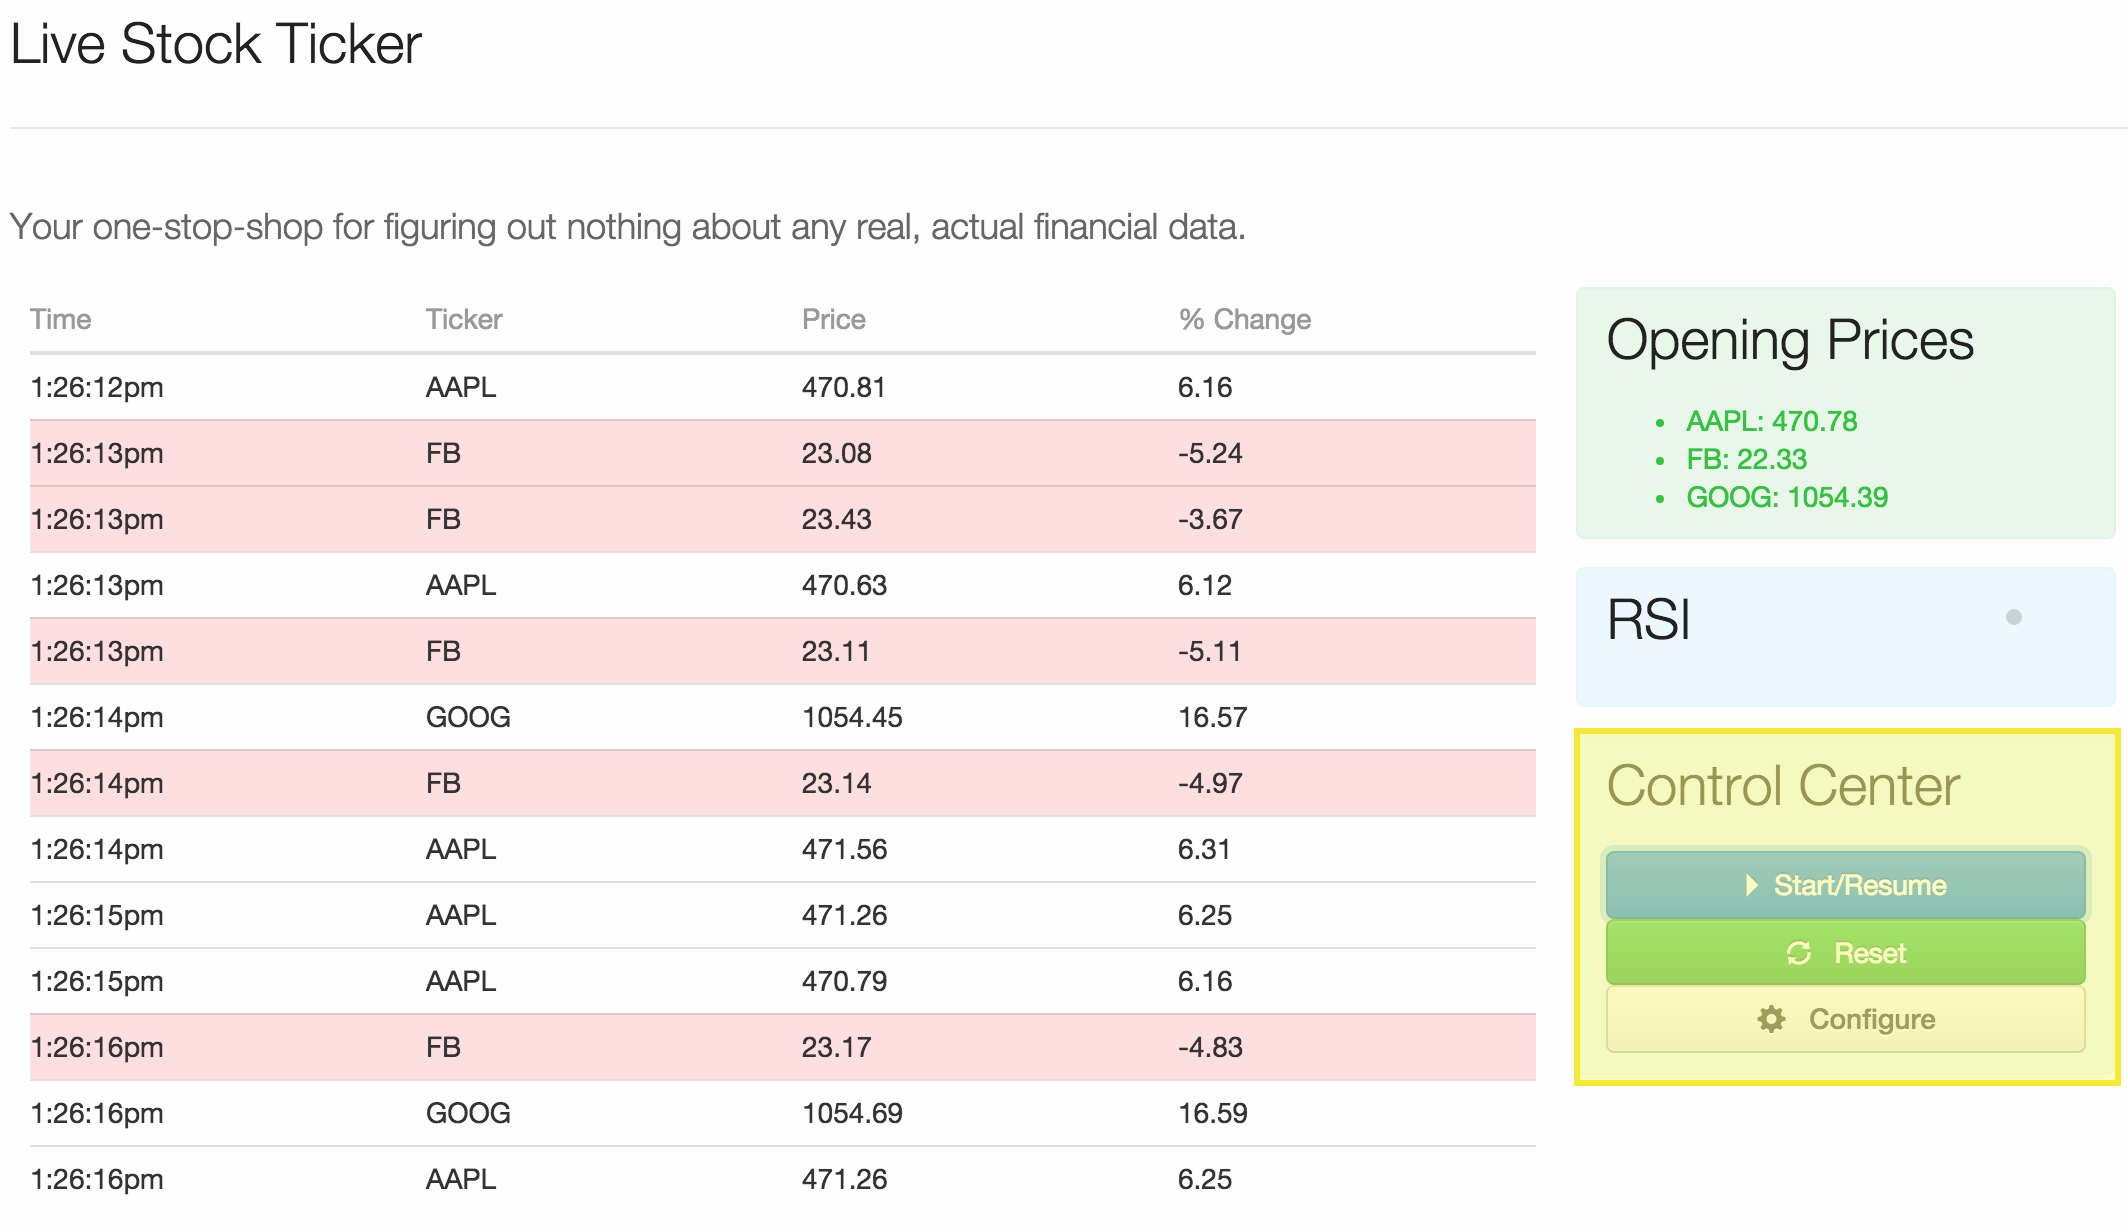Select the FB: 22.33 opening price item

pyautogui.click(x=1746, y=459)
